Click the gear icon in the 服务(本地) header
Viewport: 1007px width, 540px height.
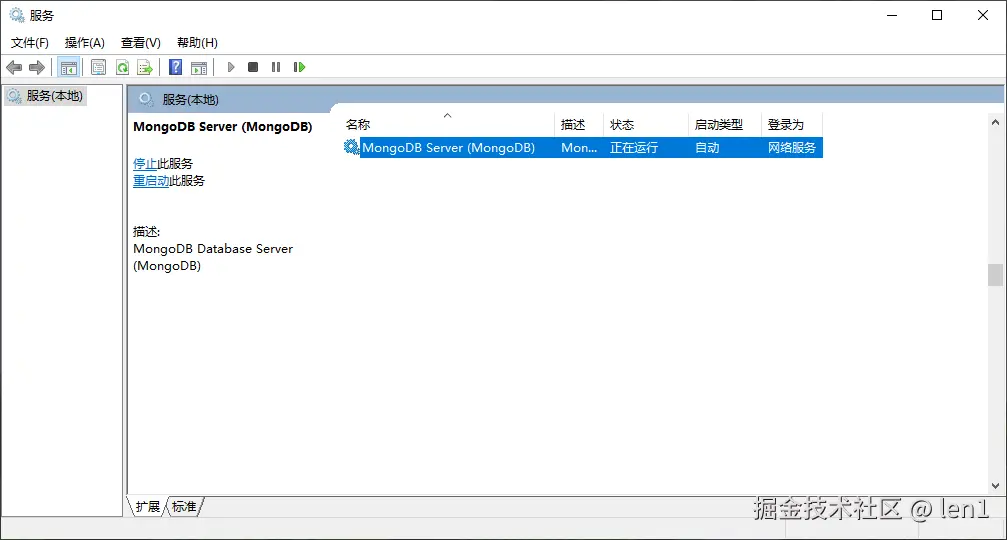pos(146,100)
